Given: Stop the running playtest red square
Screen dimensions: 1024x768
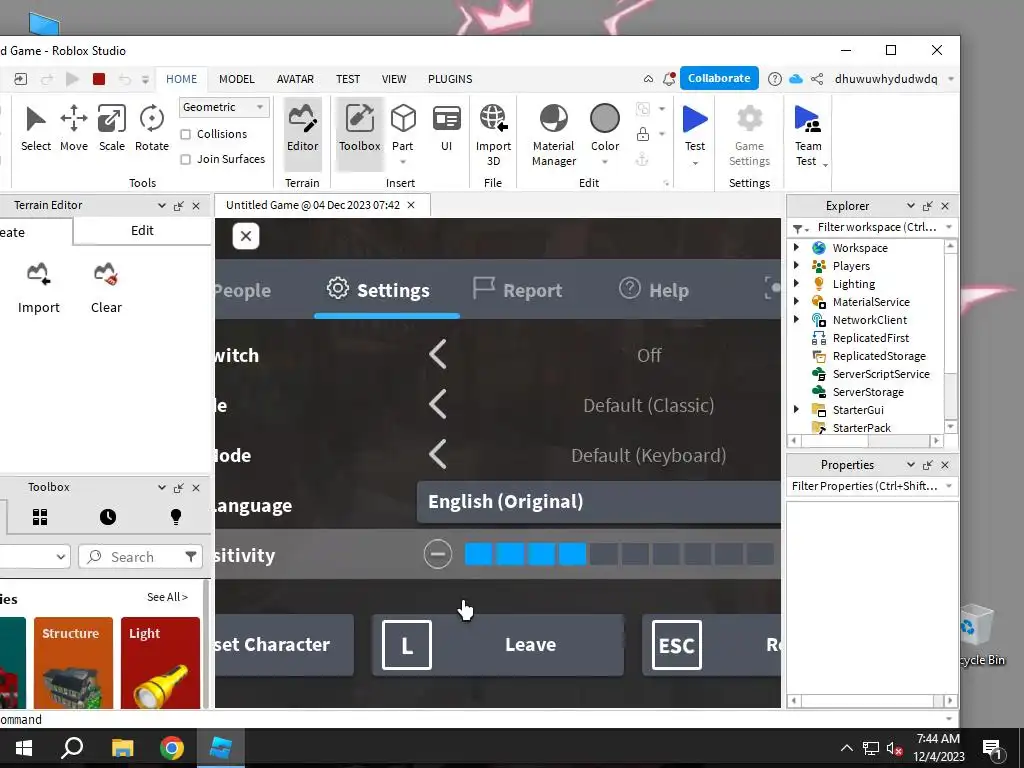Looking at the screenshot, I should [x=99, y=79].
